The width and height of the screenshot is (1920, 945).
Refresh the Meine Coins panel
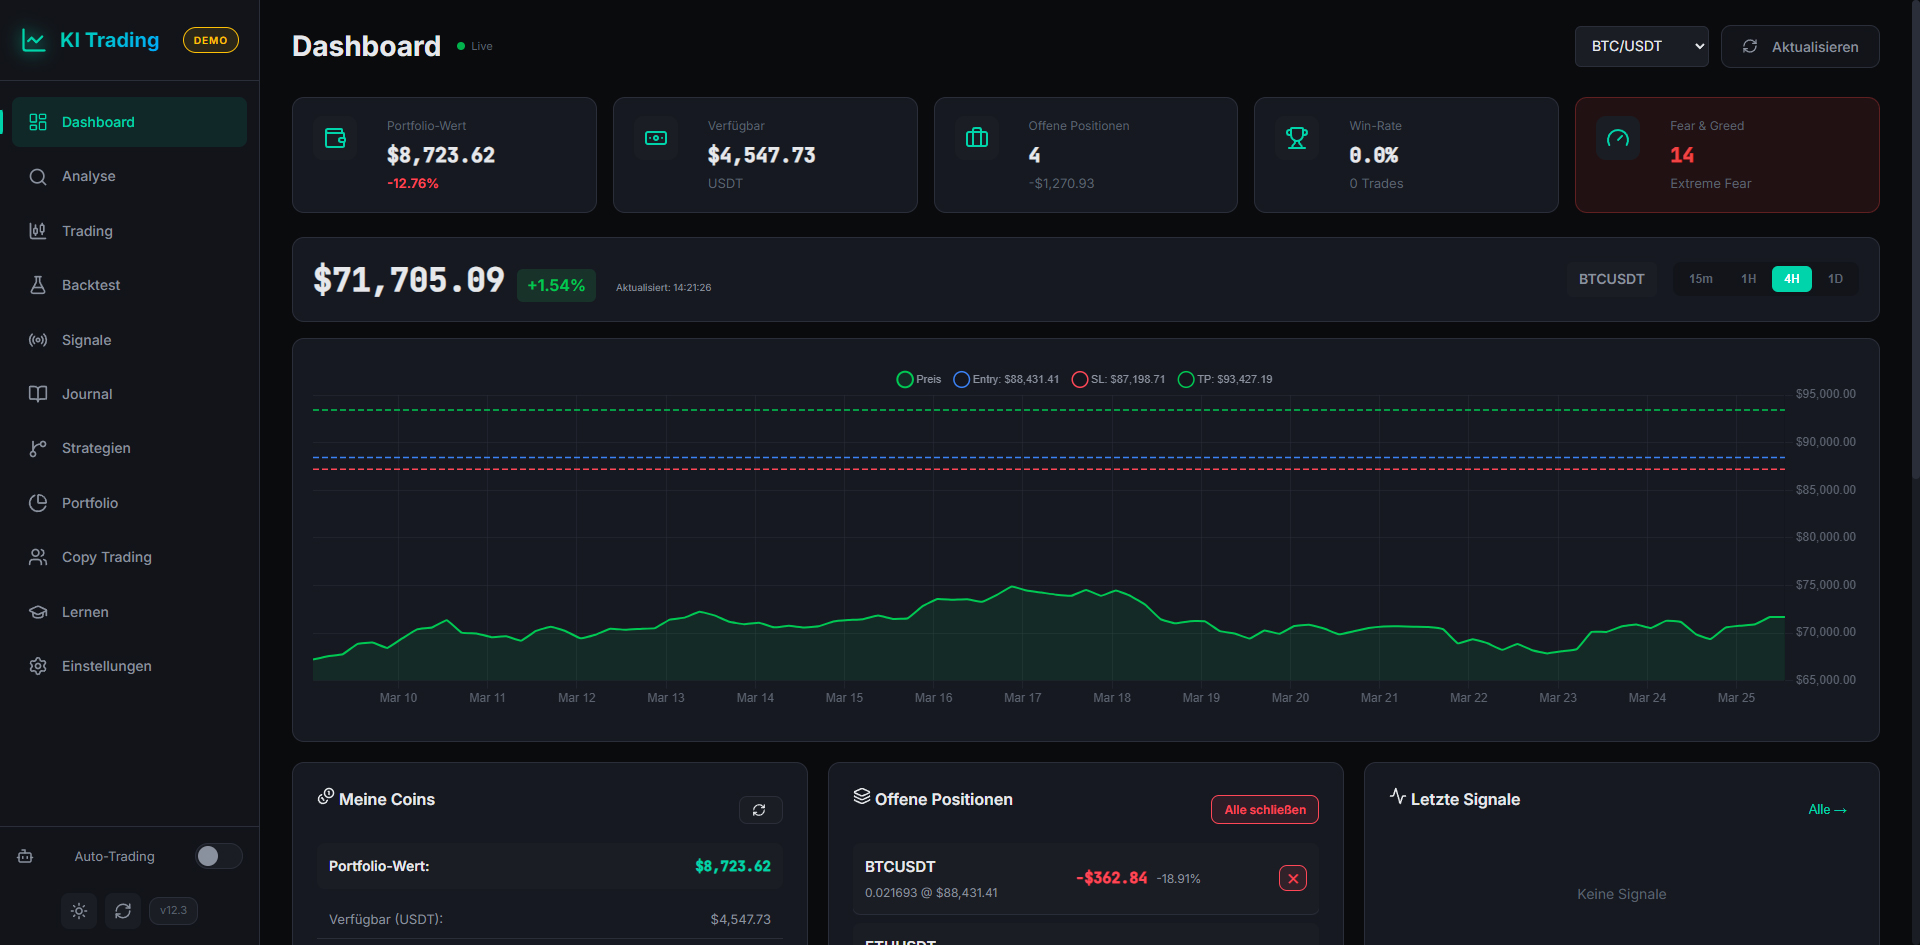point(760,810)
